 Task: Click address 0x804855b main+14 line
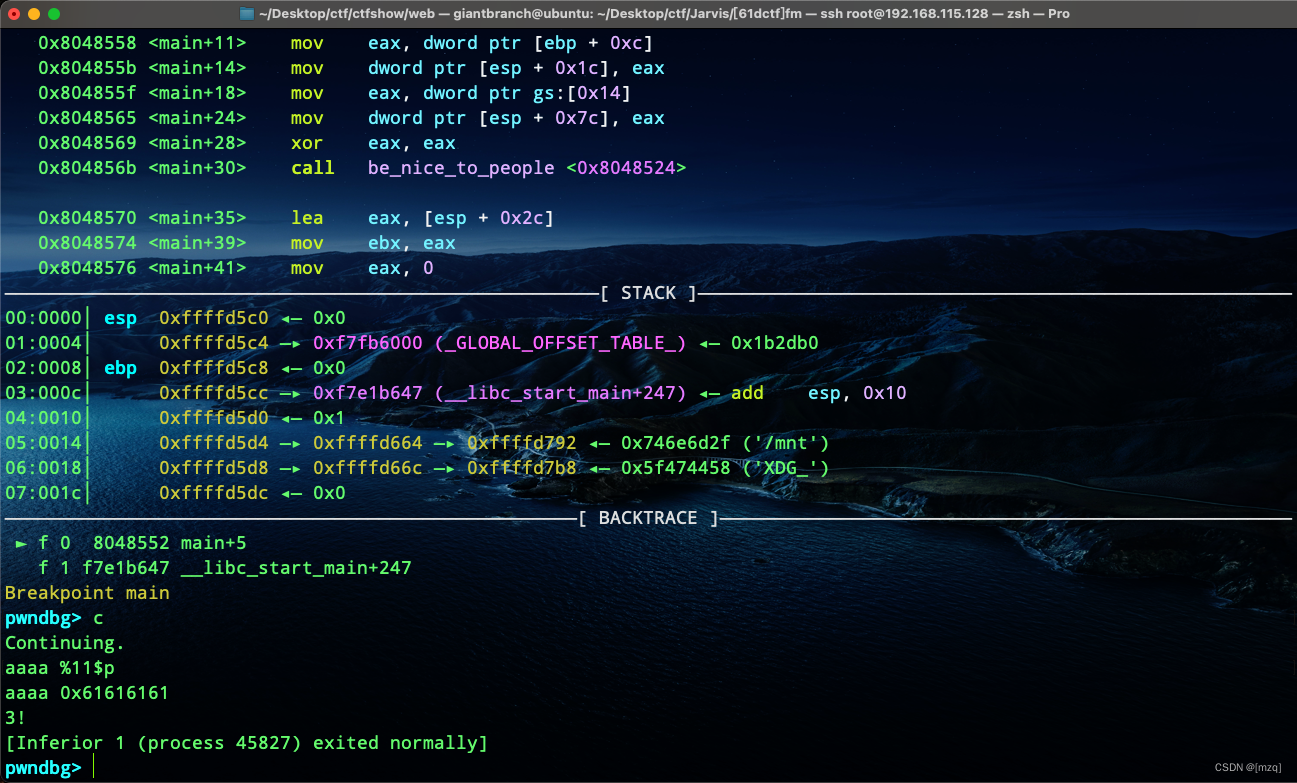click(x=351, y=68)
